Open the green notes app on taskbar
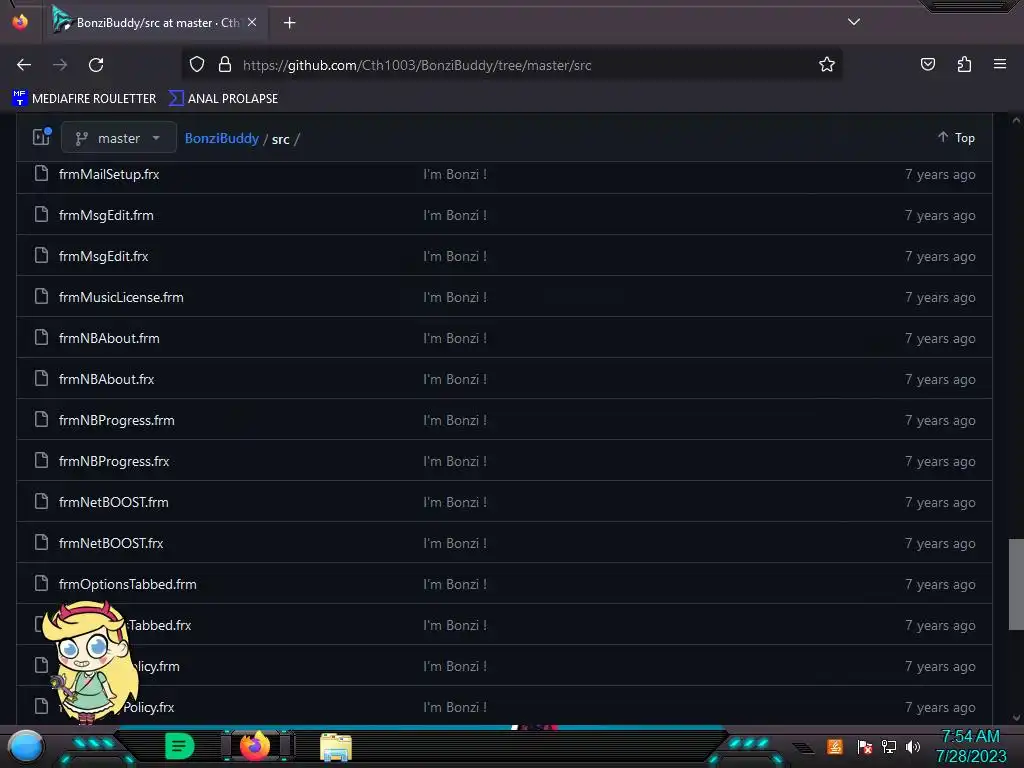The height and width of the screenshot is (768, 1024). pyautogui.click(x=179, y=746)
